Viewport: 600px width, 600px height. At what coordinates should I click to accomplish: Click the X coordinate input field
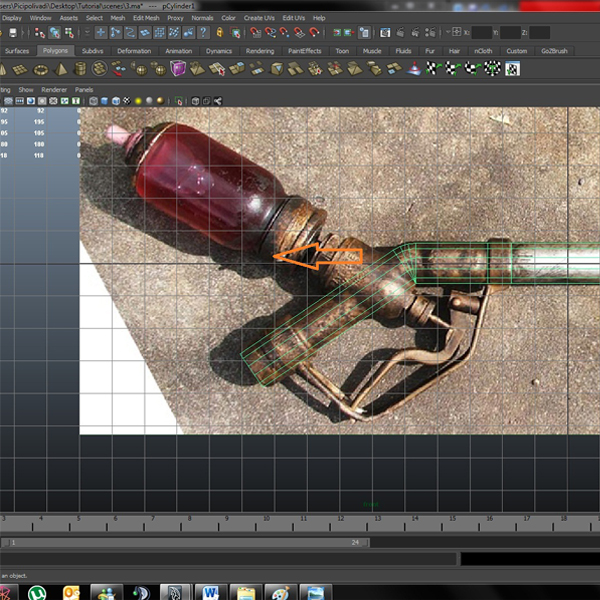(x=481, y=33)
